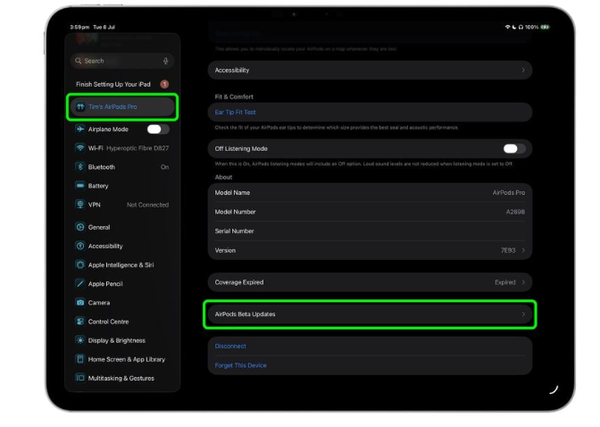This screenshot has height=427, width=600.
Task: Select Tim's AirPods Pro in sidebar
Action: pos(122,107)
